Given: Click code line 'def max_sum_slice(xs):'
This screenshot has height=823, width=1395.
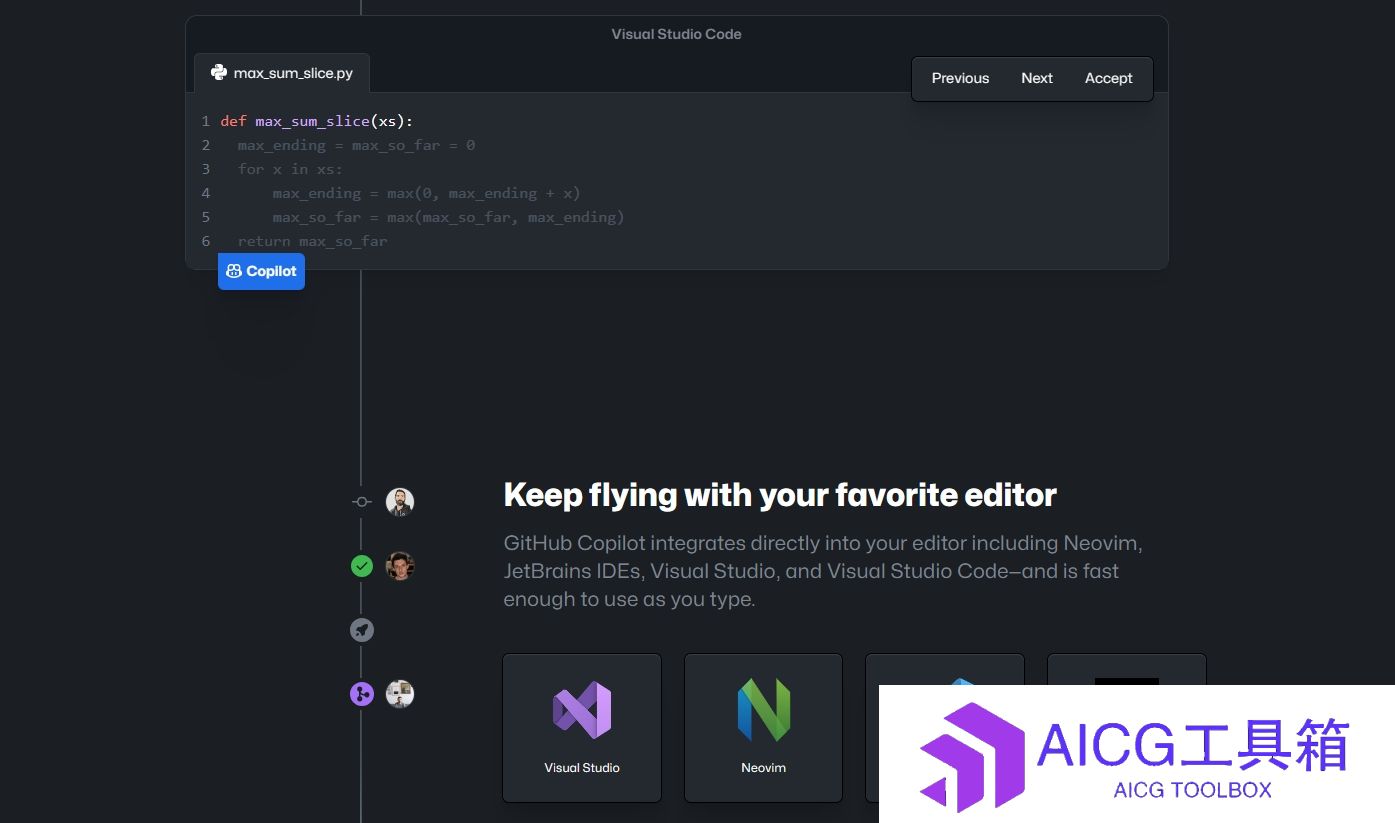Looking at the screenshot, I should tap(316, 121).
